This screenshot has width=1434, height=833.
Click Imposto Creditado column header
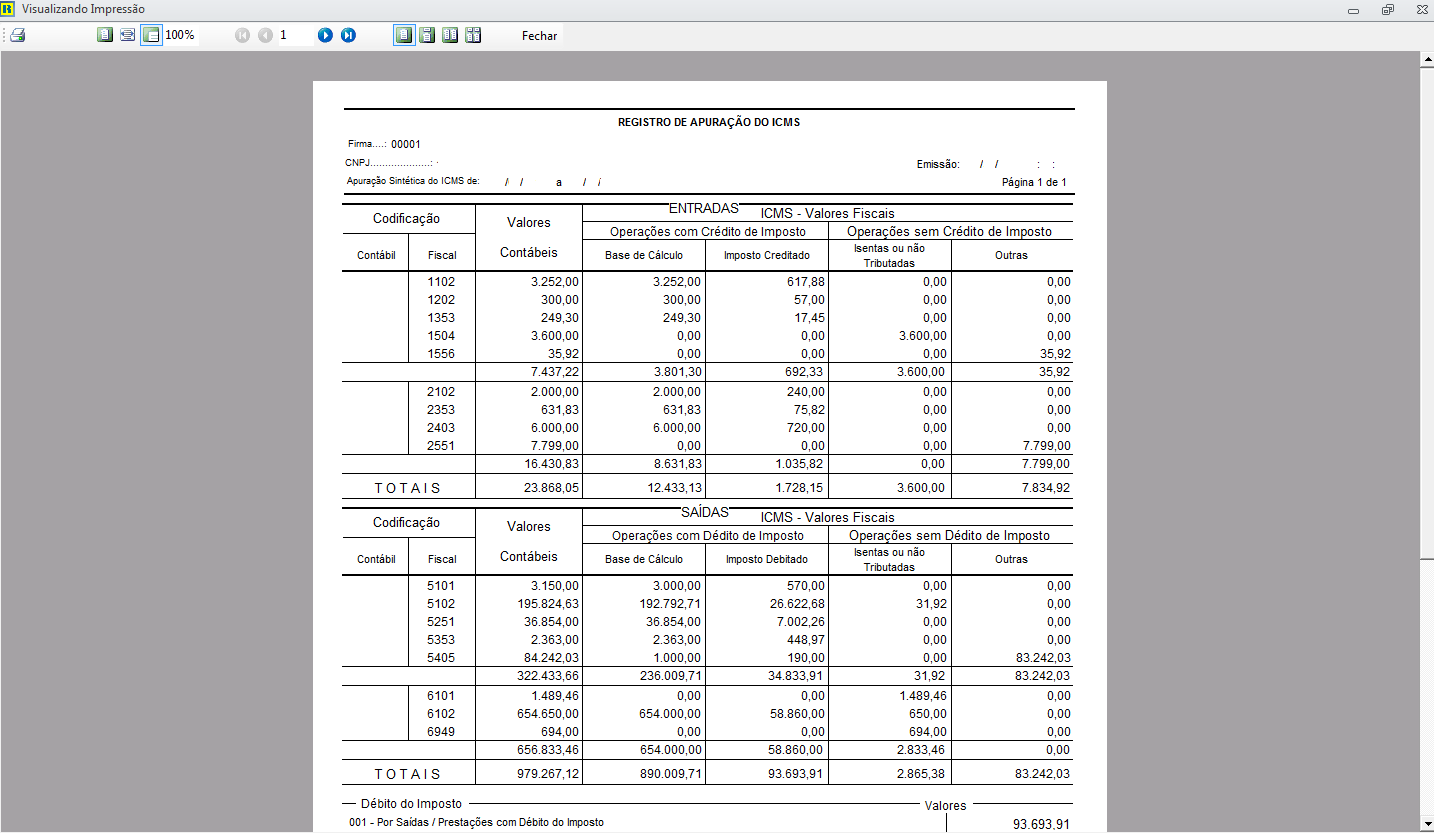coord(767,255)
